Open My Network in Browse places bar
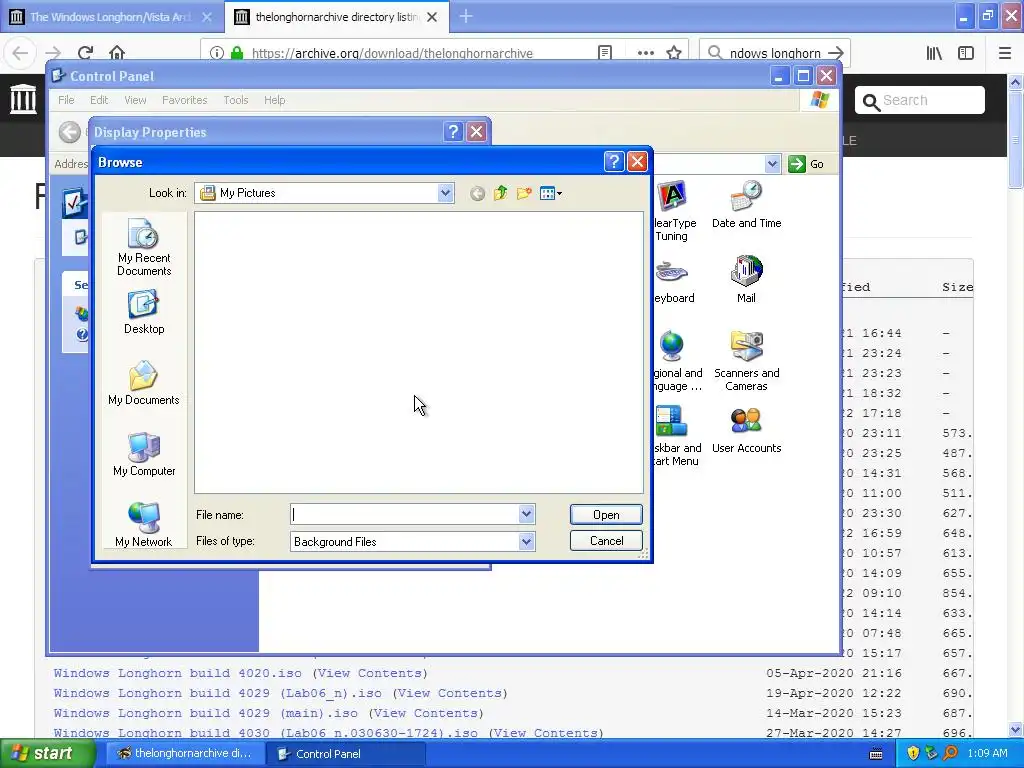 tap(144, 525)
